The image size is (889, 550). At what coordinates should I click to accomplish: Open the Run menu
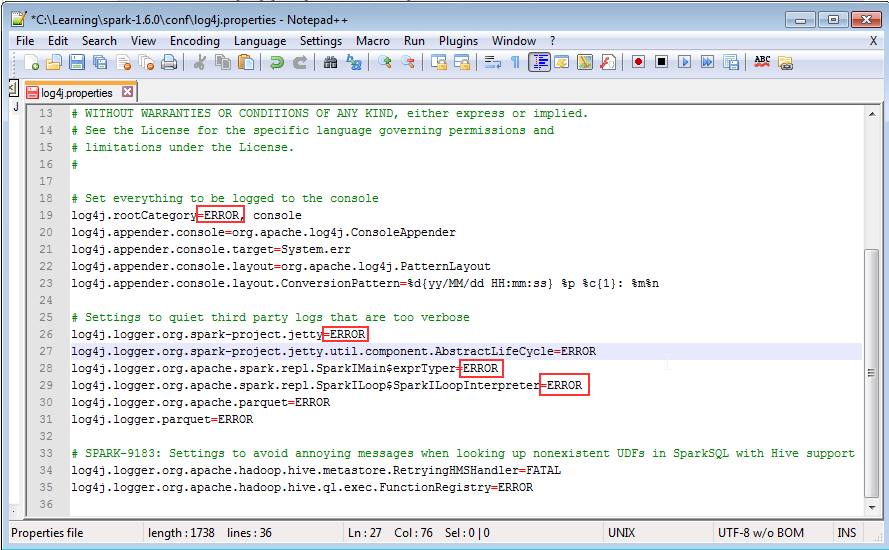(414, 41)
